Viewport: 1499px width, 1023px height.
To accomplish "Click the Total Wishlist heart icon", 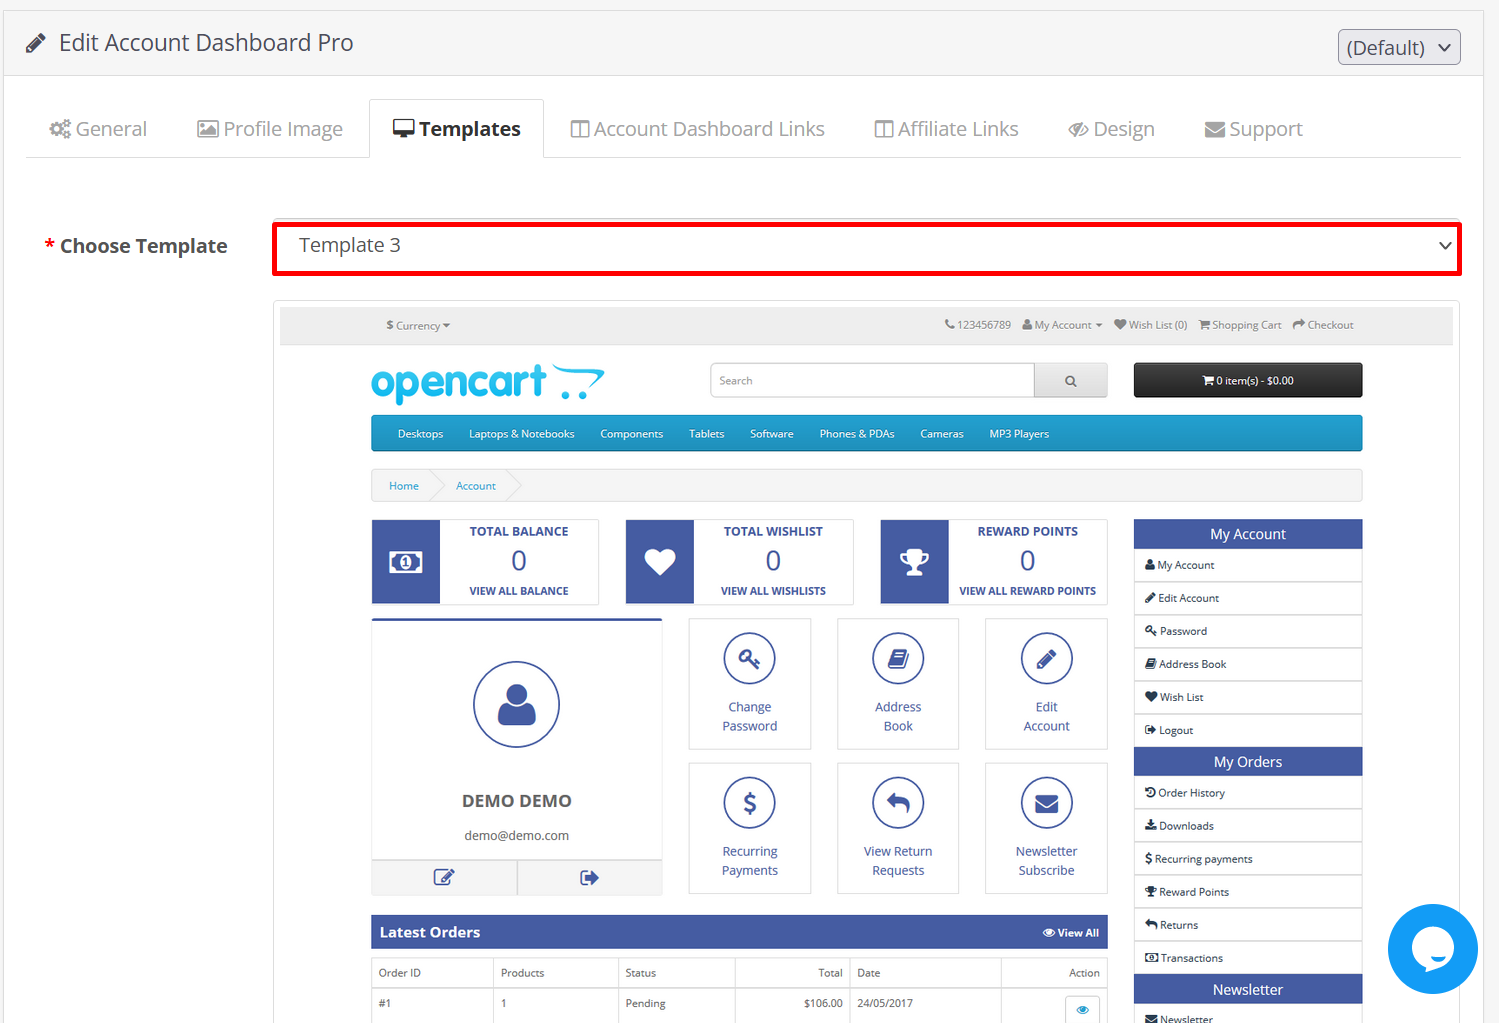I will (660, 562).
